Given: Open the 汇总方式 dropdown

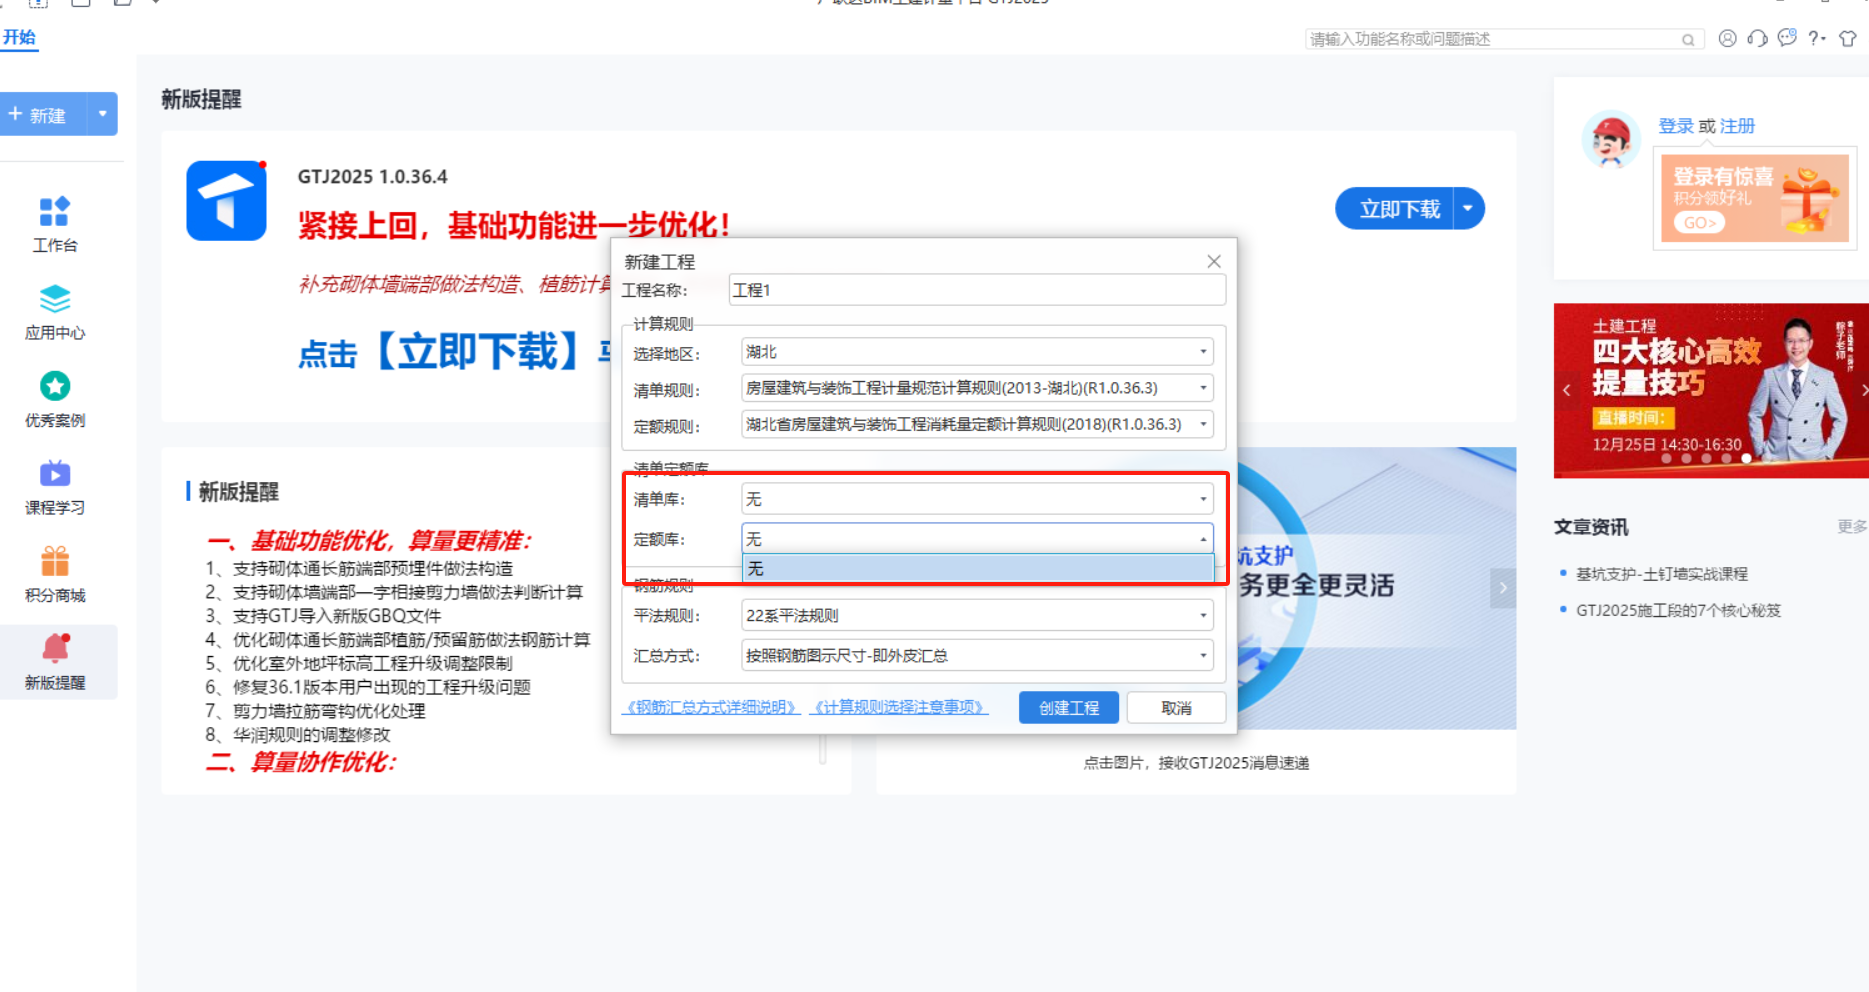Looking at the screenshot, I should pyautogui.click(x=977, y=655).
